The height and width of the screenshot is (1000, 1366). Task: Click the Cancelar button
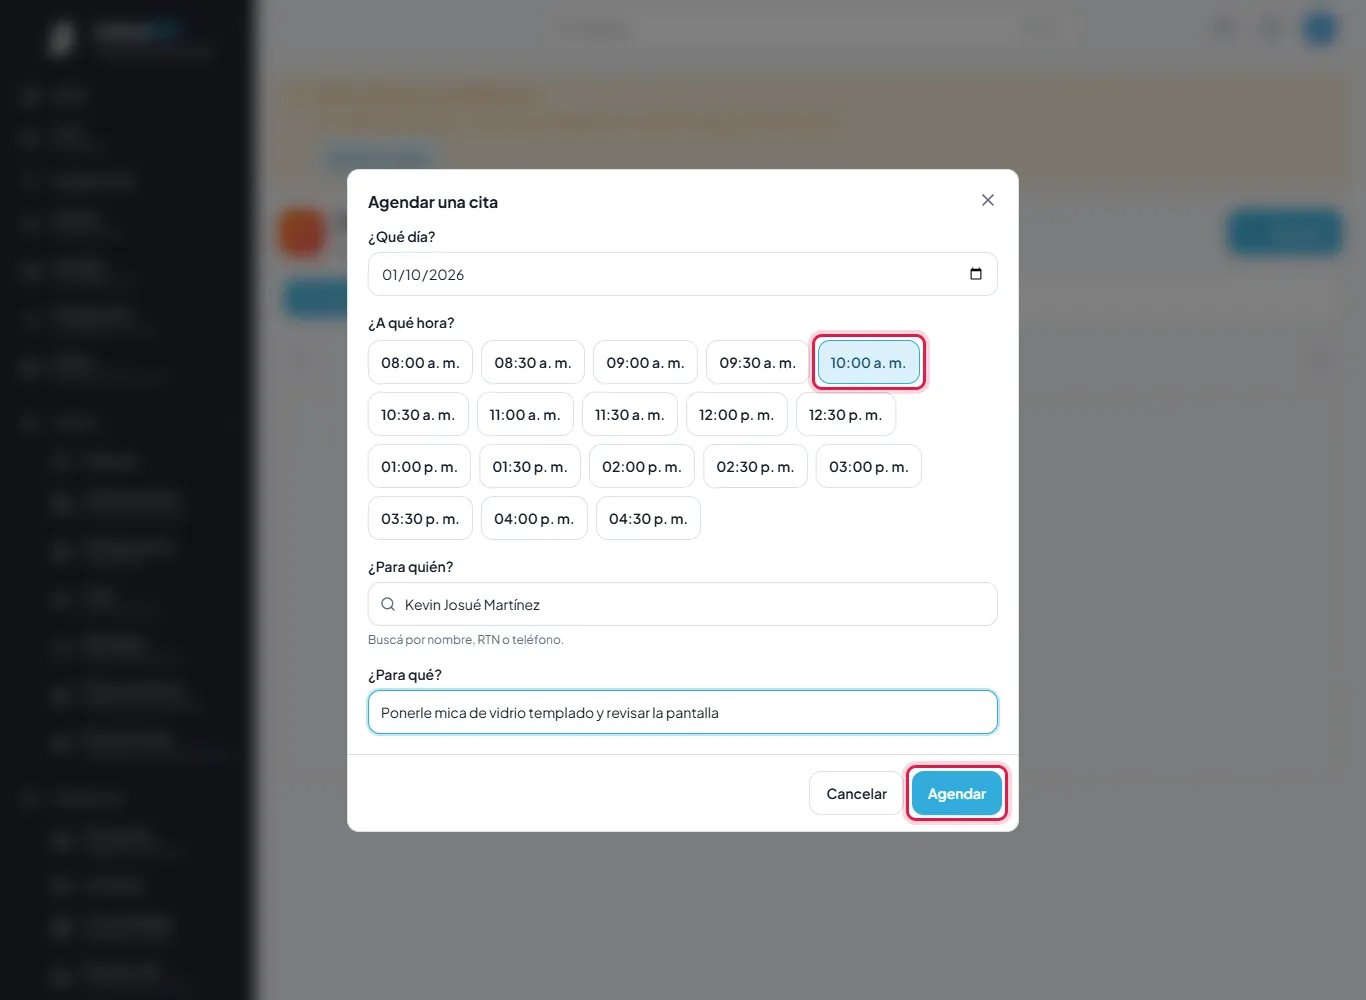[856, 793]
